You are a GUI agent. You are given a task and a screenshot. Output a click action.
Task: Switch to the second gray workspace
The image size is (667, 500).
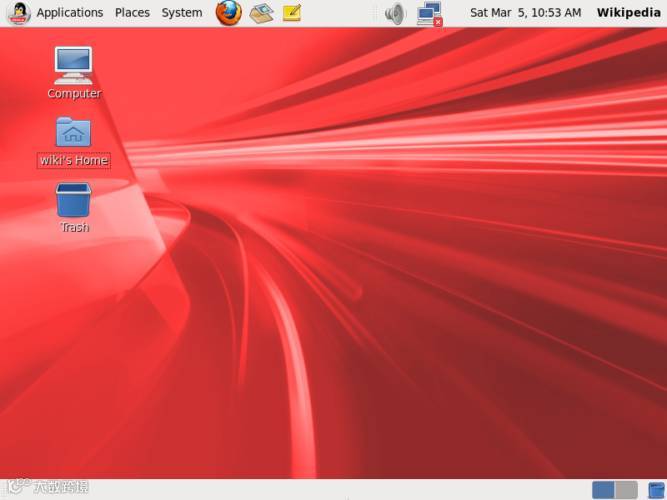click(626, 490)
